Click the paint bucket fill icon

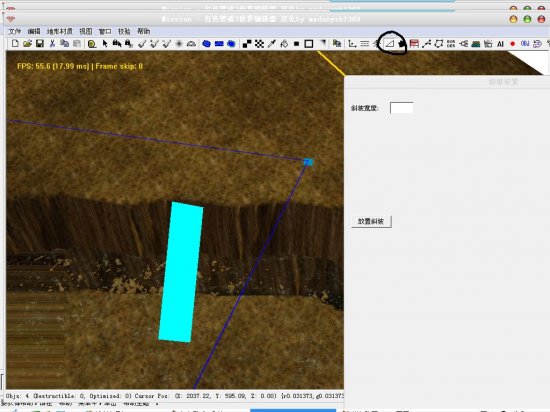click(x=284, y=43)
